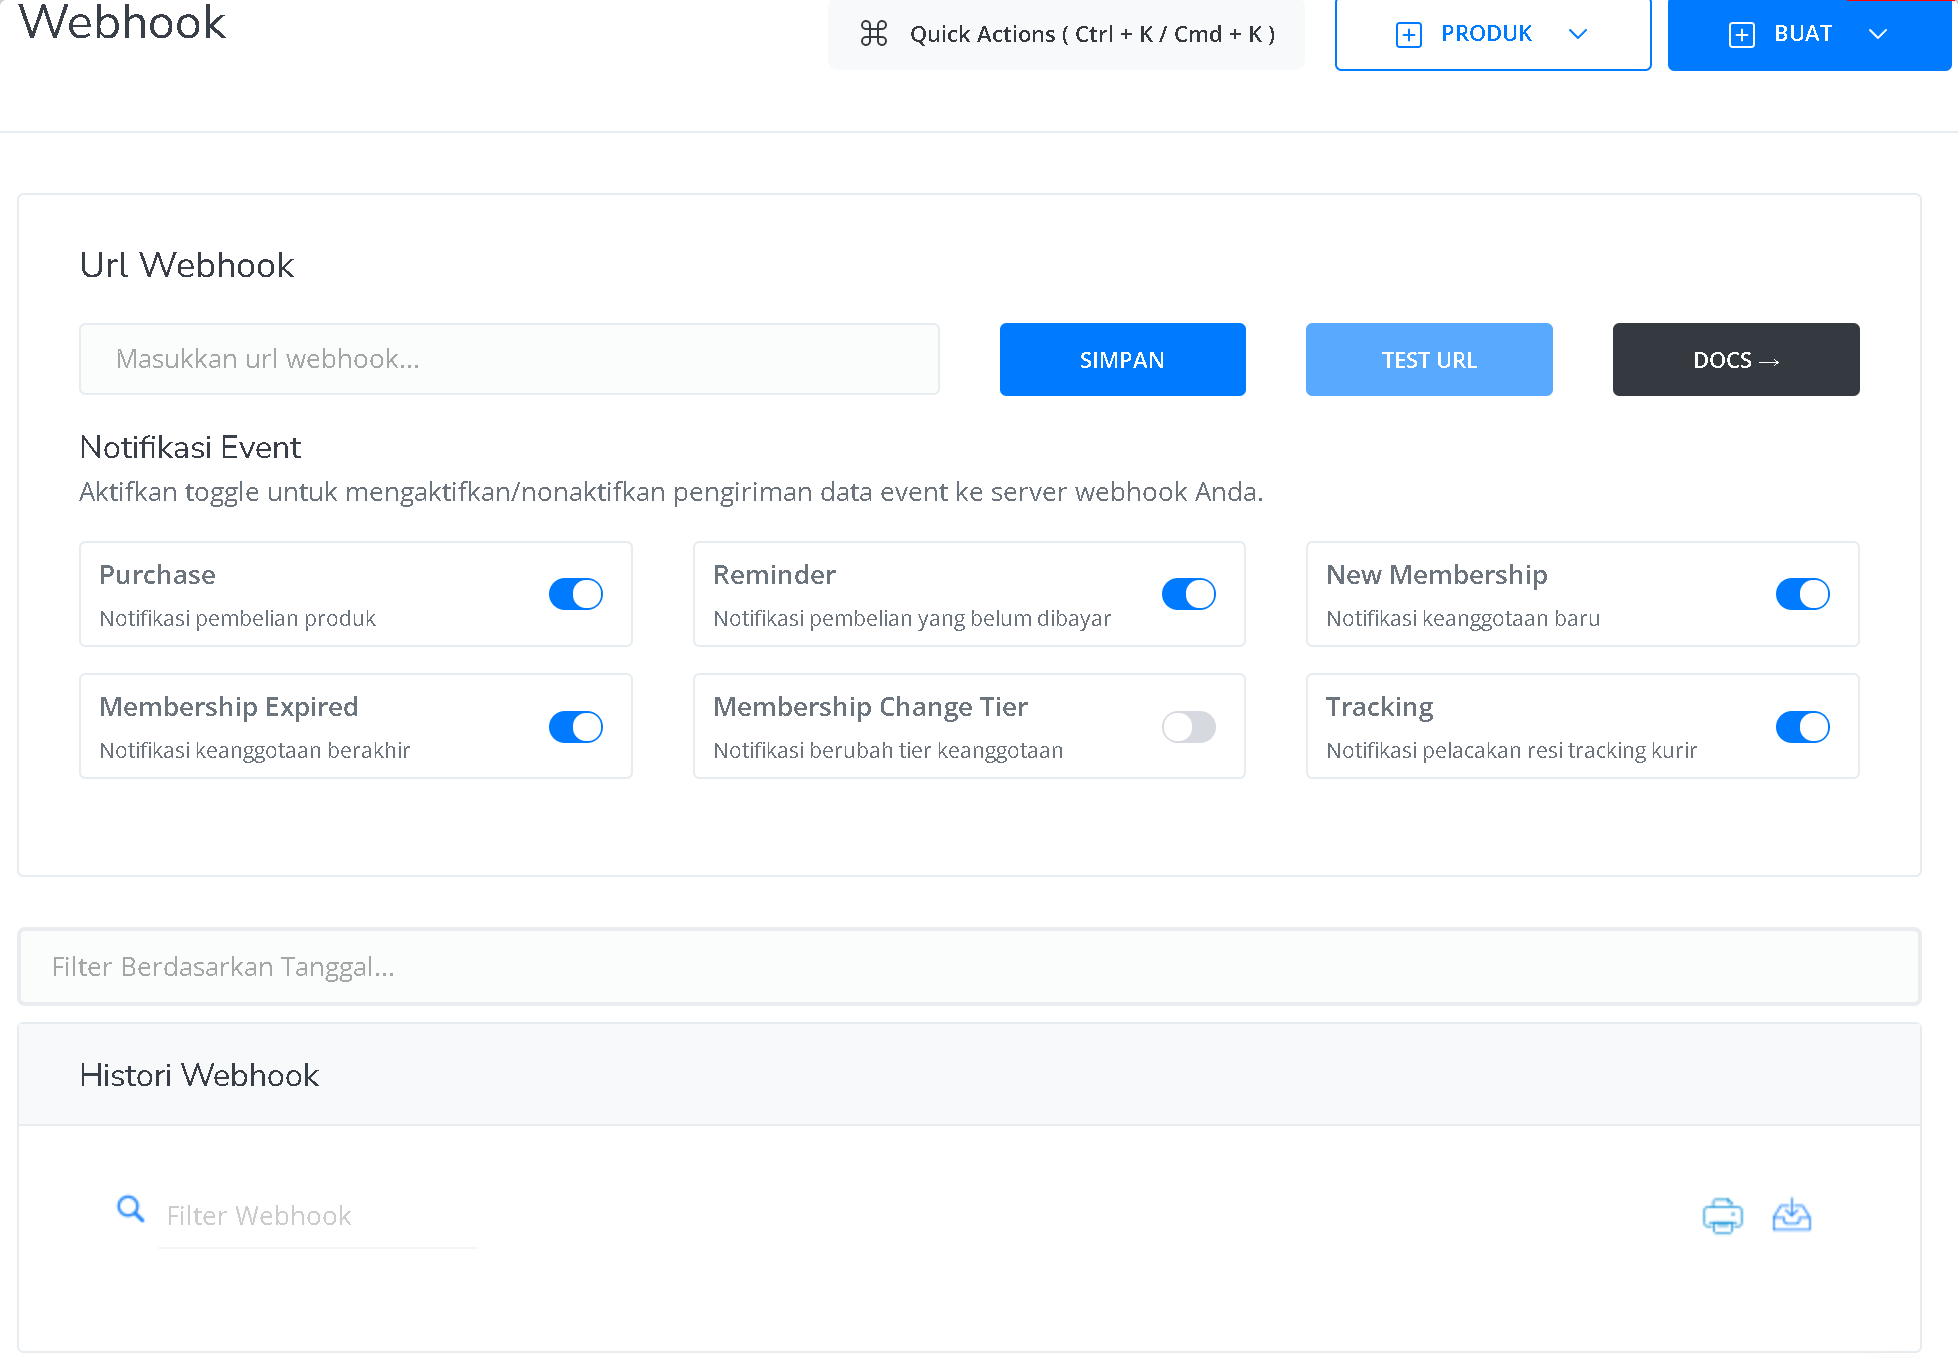1958x1358 pixels.
Task: Click the 'Membership Expired' card title
Action: point(228,707)
